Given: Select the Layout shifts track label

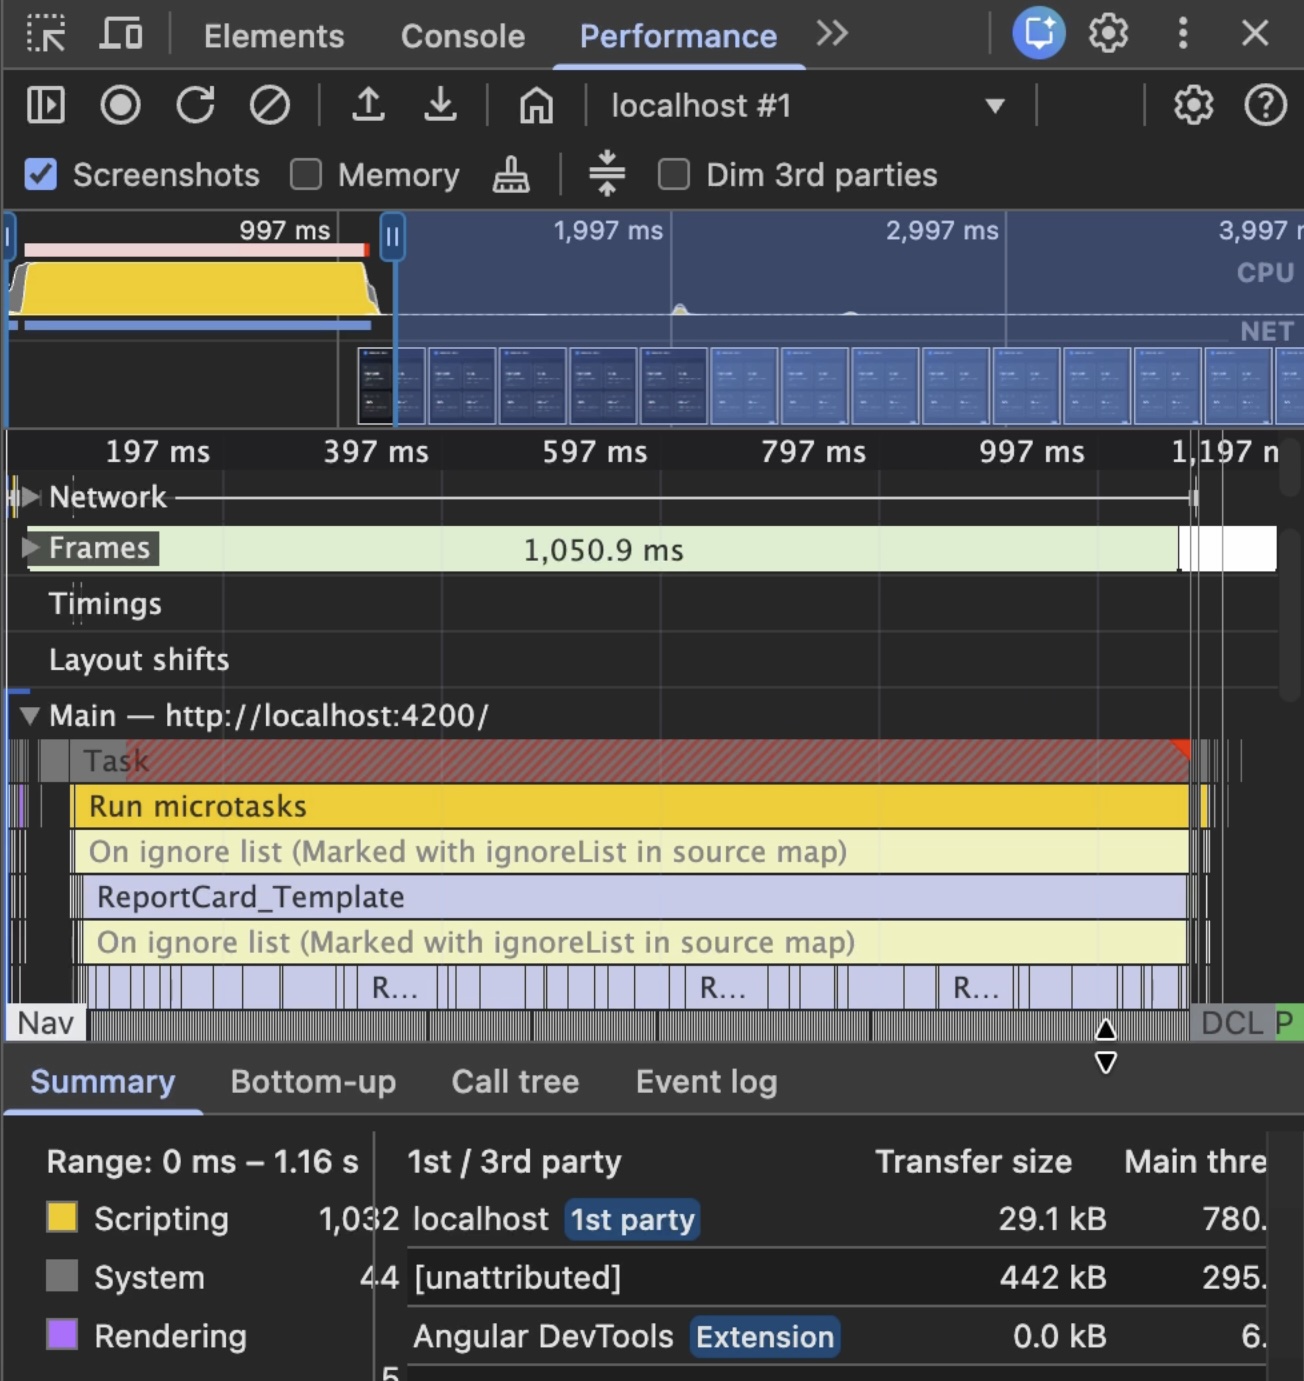Looking at the screenshot, I should click(139, 659).
